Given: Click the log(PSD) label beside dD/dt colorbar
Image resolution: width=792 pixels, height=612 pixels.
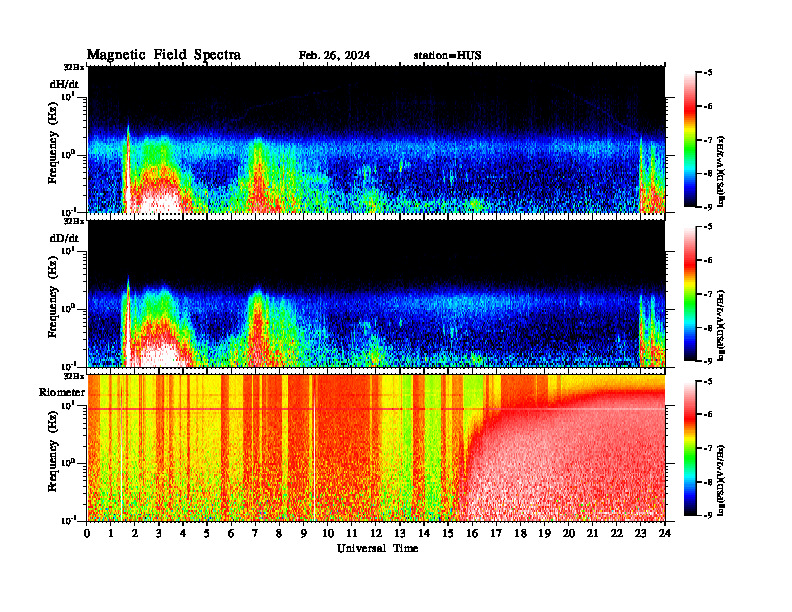Looking at the screenshot, I should tap(722, 325).
